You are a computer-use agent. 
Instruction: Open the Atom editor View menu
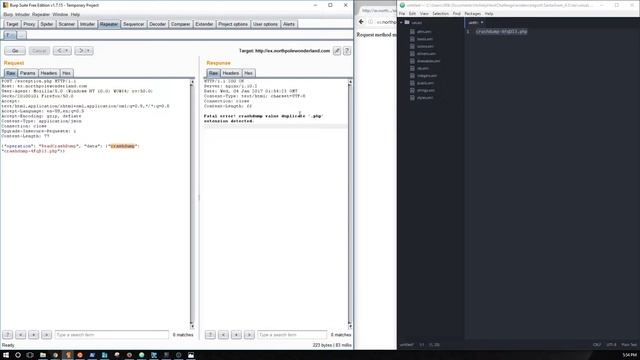click(424, 13)
